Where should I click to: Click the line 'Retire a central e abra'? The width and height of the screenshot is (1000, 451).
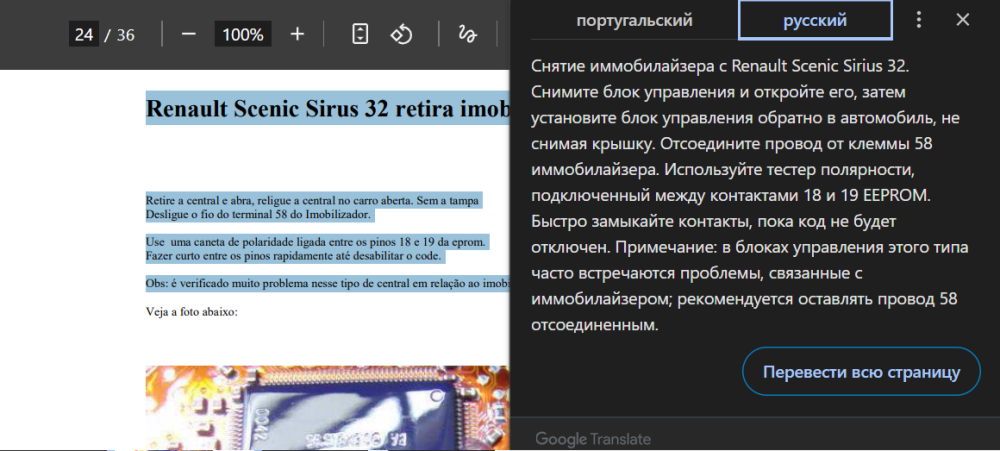point(312,200)
